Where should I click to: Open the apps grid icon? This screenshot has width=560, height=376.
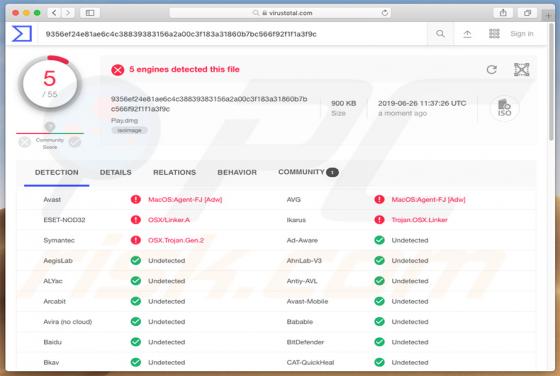click(494, 34)
